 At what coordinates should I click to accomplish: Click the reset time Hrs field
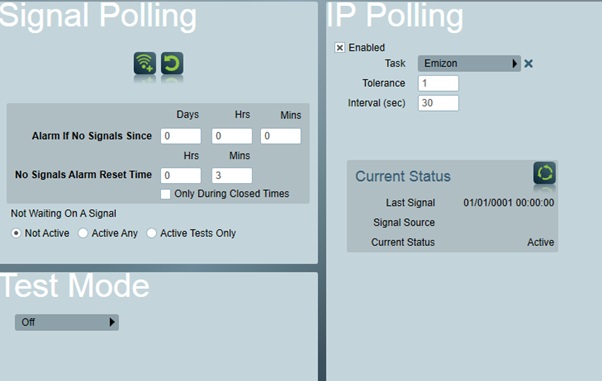(x=181, y=176)
